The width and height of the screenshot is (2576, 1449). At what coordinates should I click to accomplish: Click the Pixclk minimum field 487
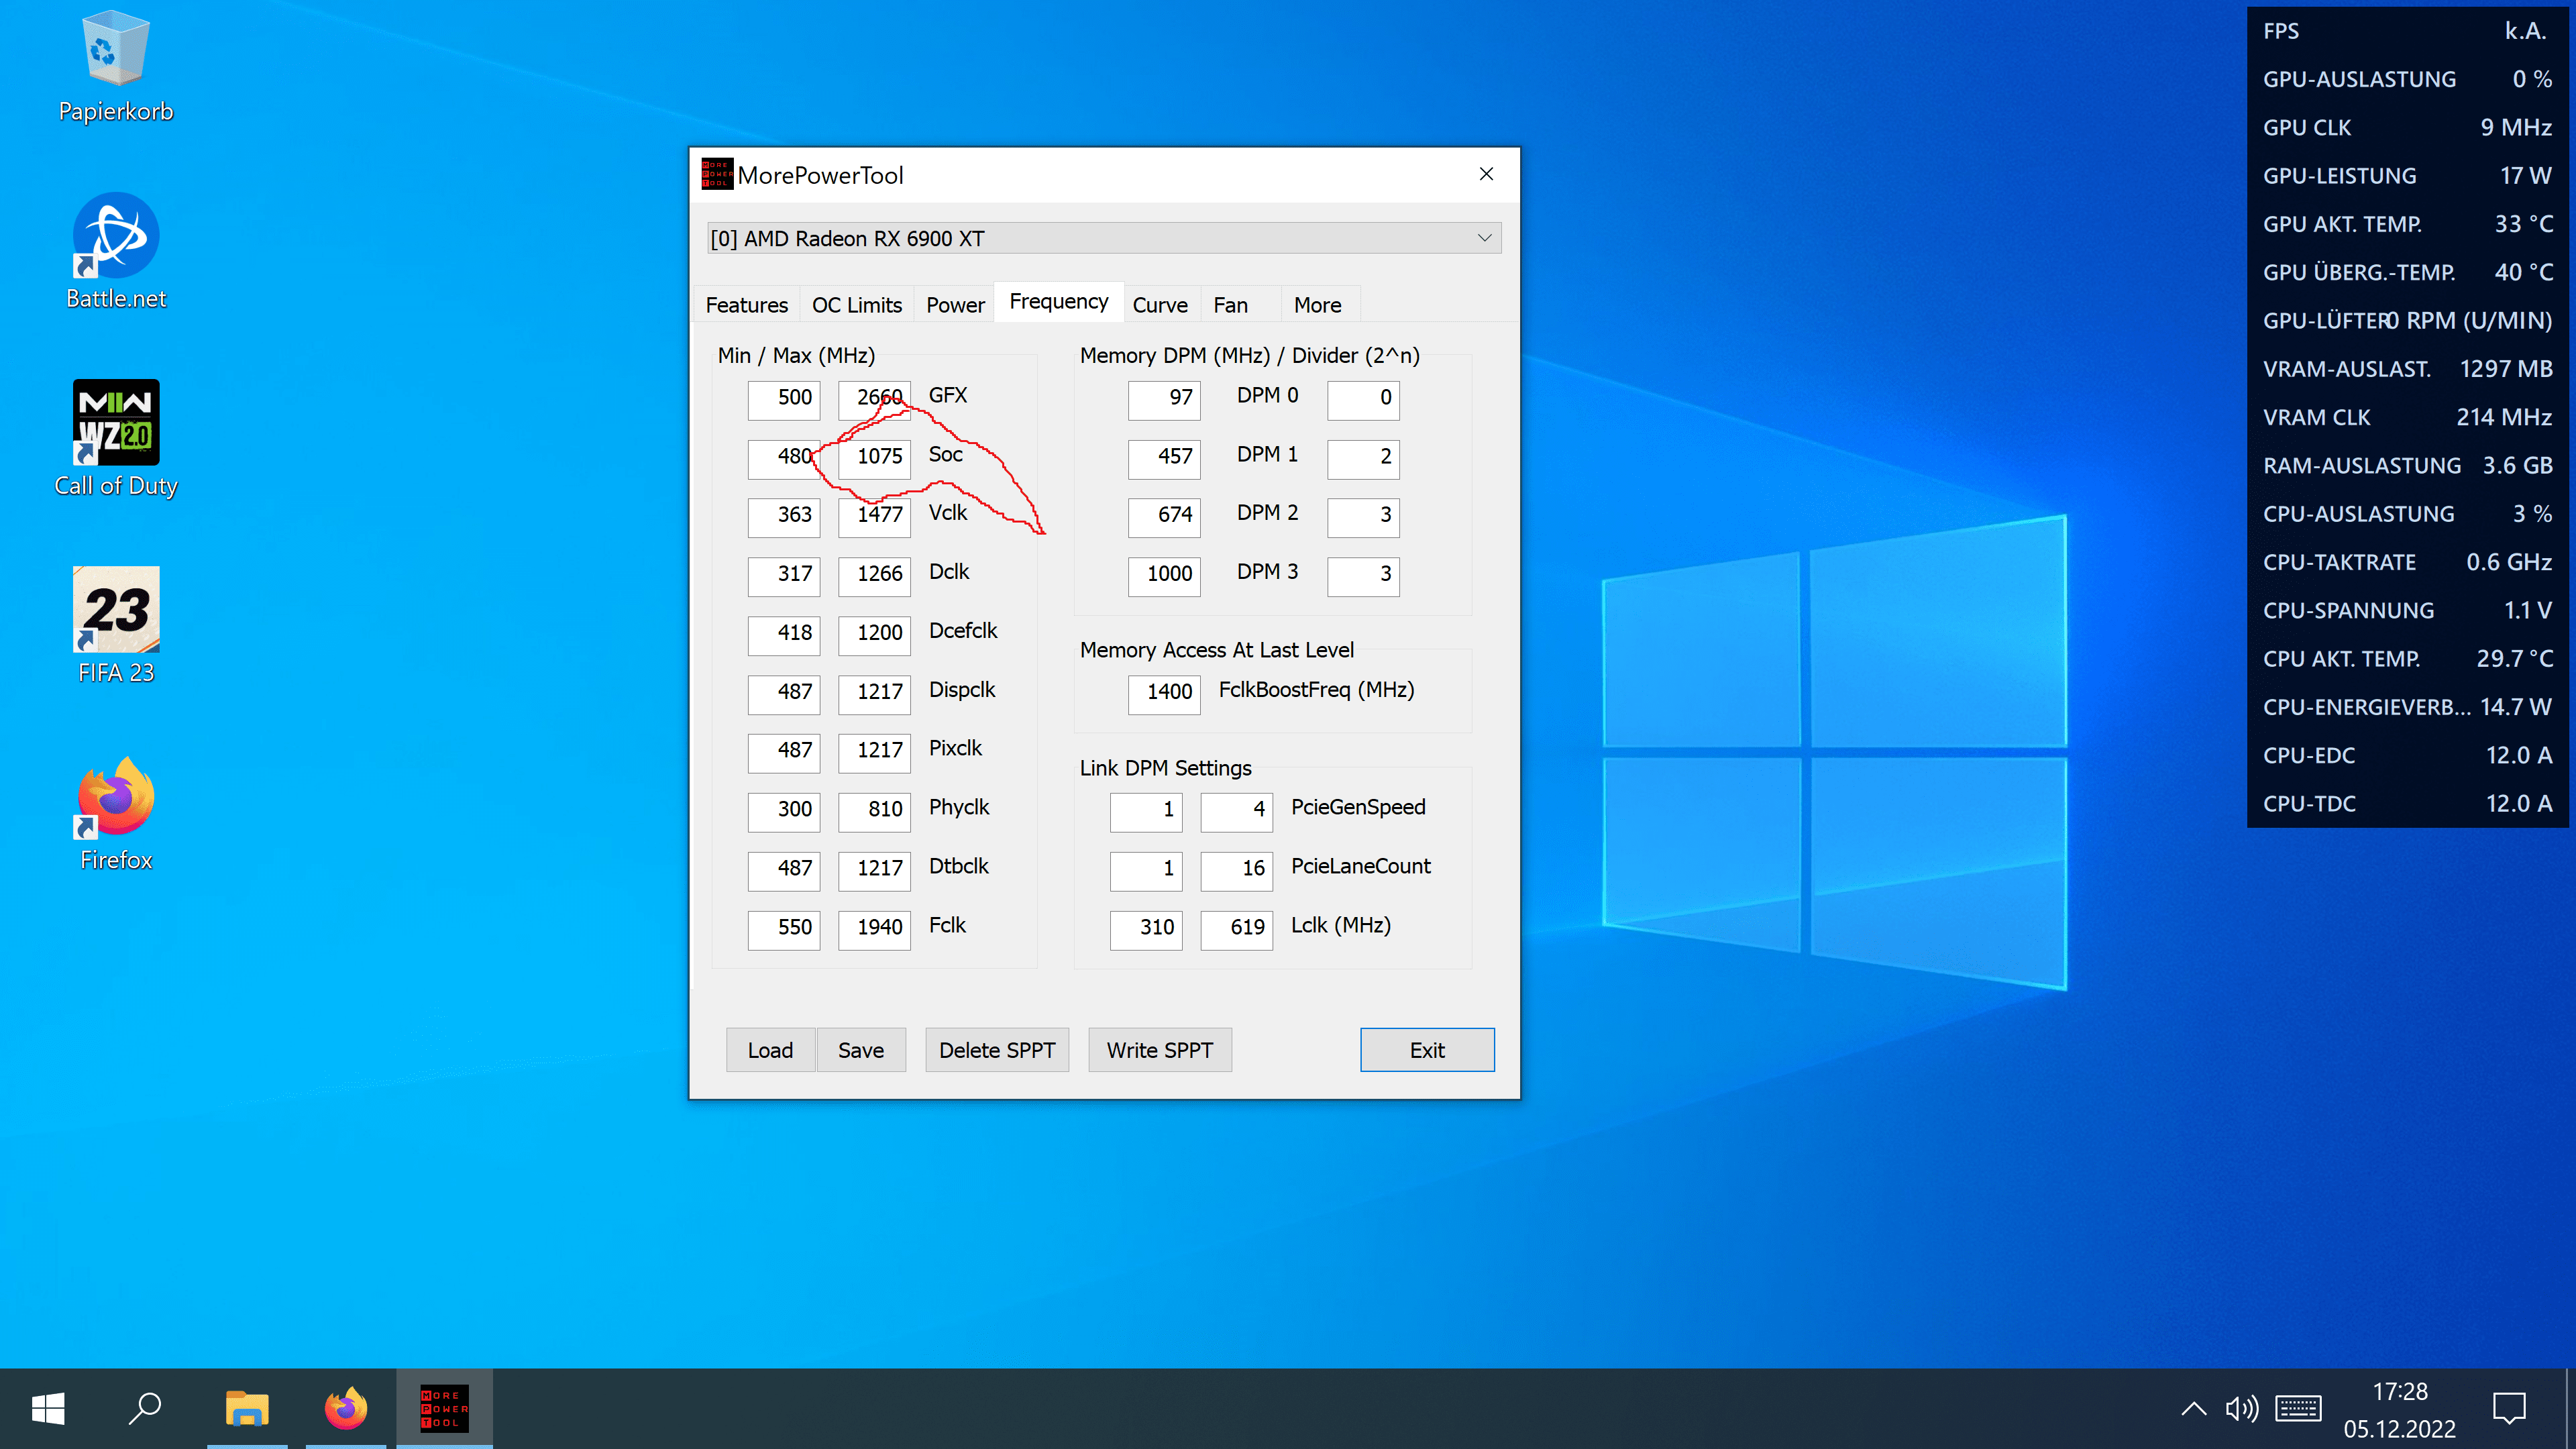[784, 752]
